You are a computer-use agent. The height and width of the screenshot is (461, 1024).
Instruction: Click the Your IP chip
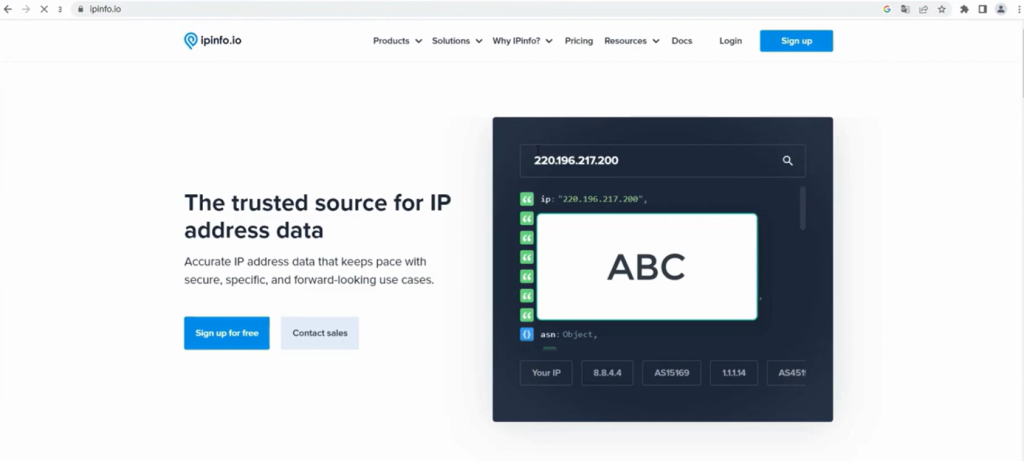546,373
